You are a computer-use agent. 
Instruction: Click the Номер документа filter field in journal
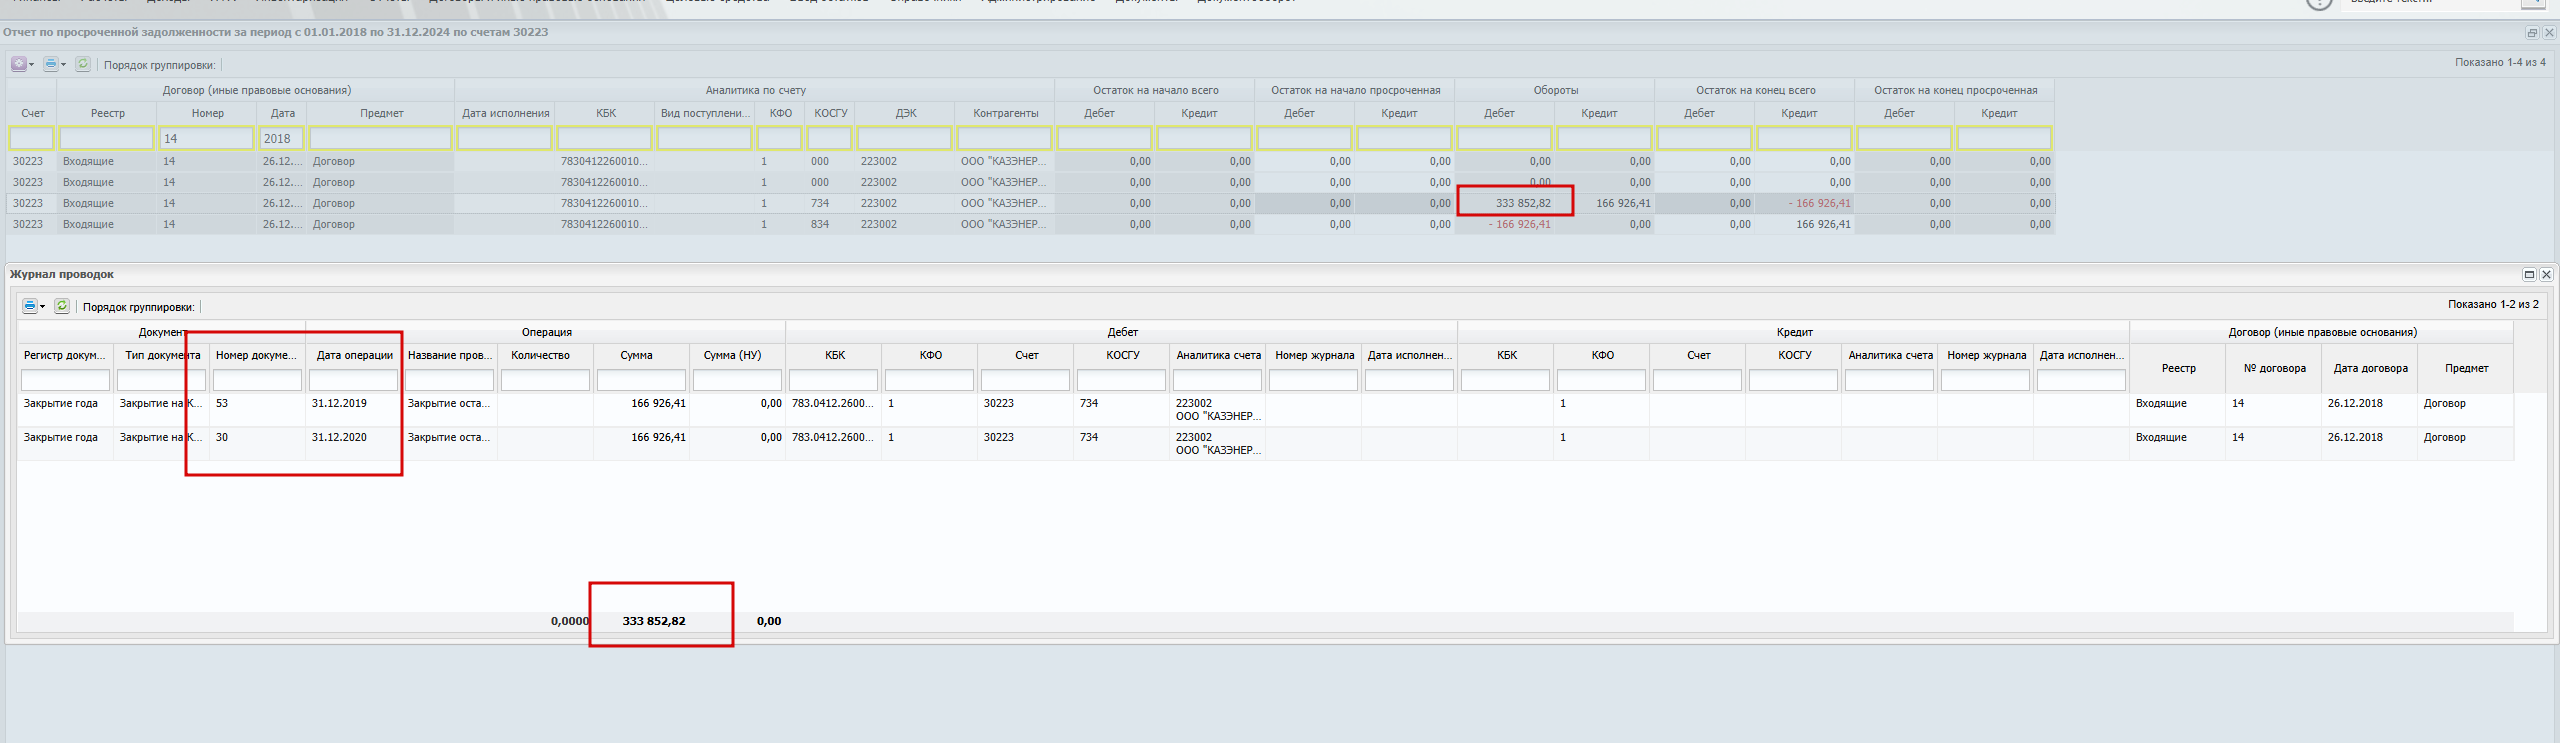coord(257,380)
